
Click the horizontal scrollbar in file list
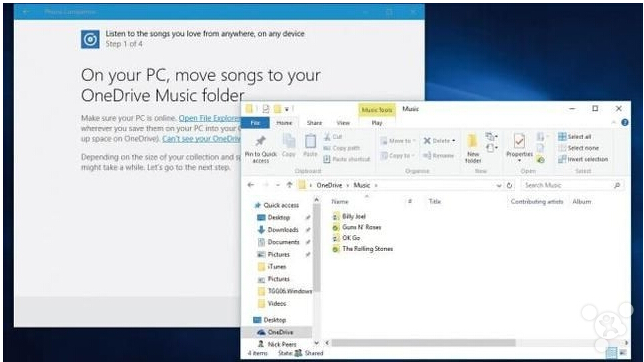423,342
